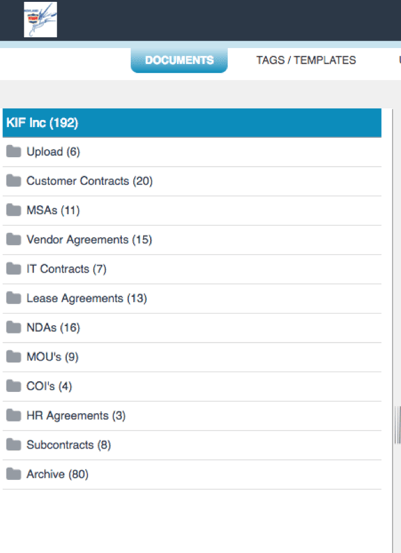This screenshot has height=553, width=401.
Task: Click the company logo in header
Action: pos(40,19)
